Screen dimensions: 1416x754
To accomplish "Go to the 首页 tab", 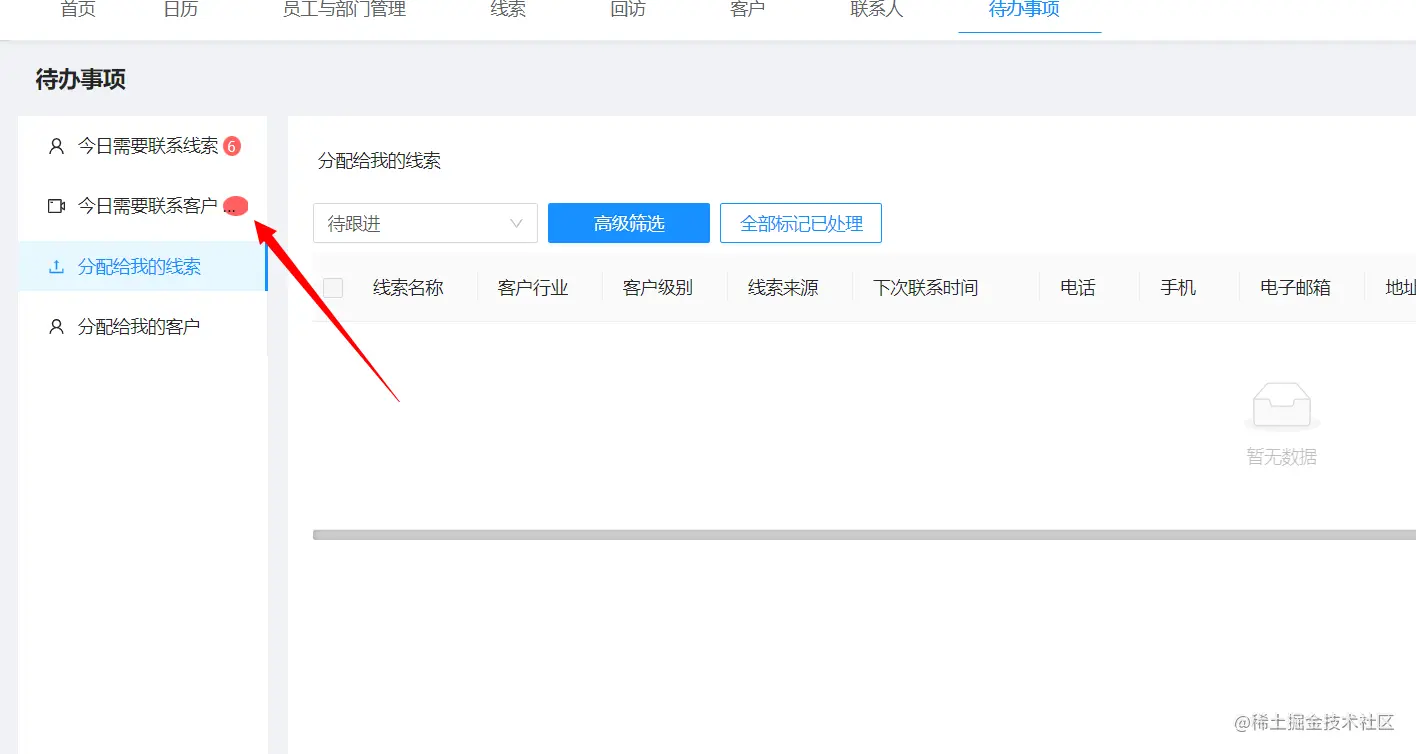I will 78,10.
